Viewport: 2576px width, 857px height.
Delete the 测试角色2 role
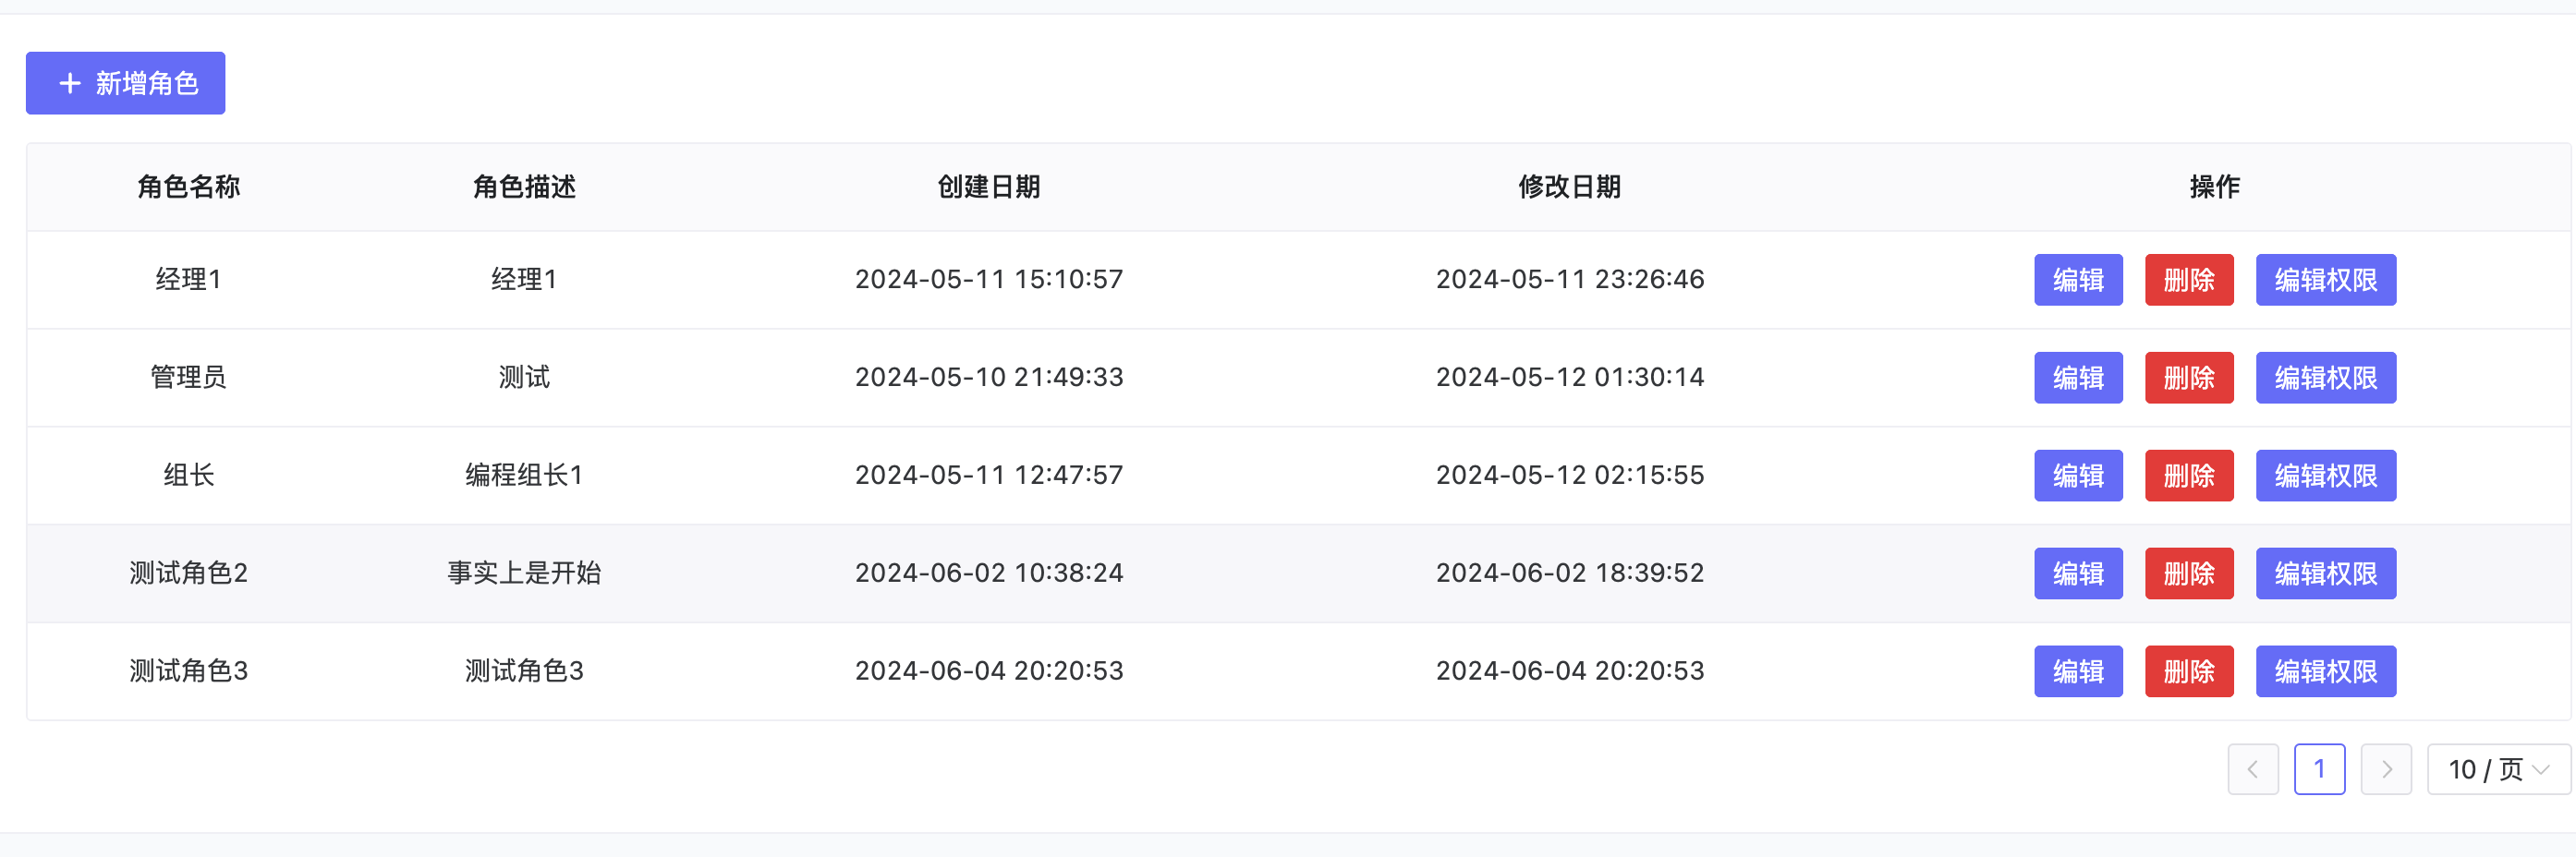click(x=2189, y=574)
